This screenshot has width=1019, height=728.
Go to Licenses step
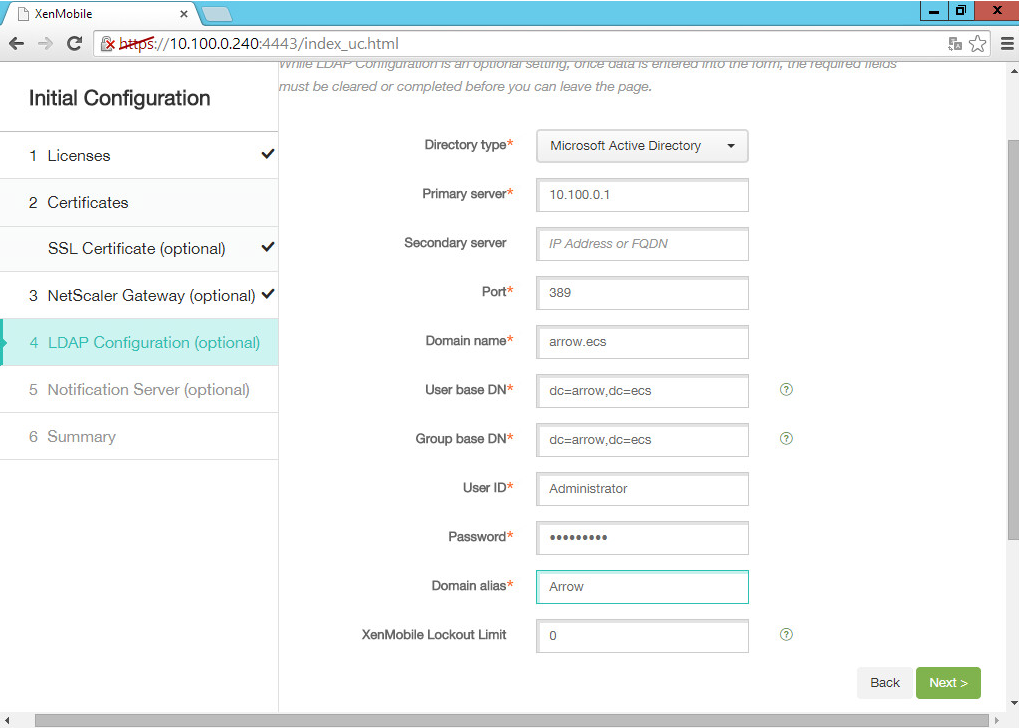pos(138,155)
